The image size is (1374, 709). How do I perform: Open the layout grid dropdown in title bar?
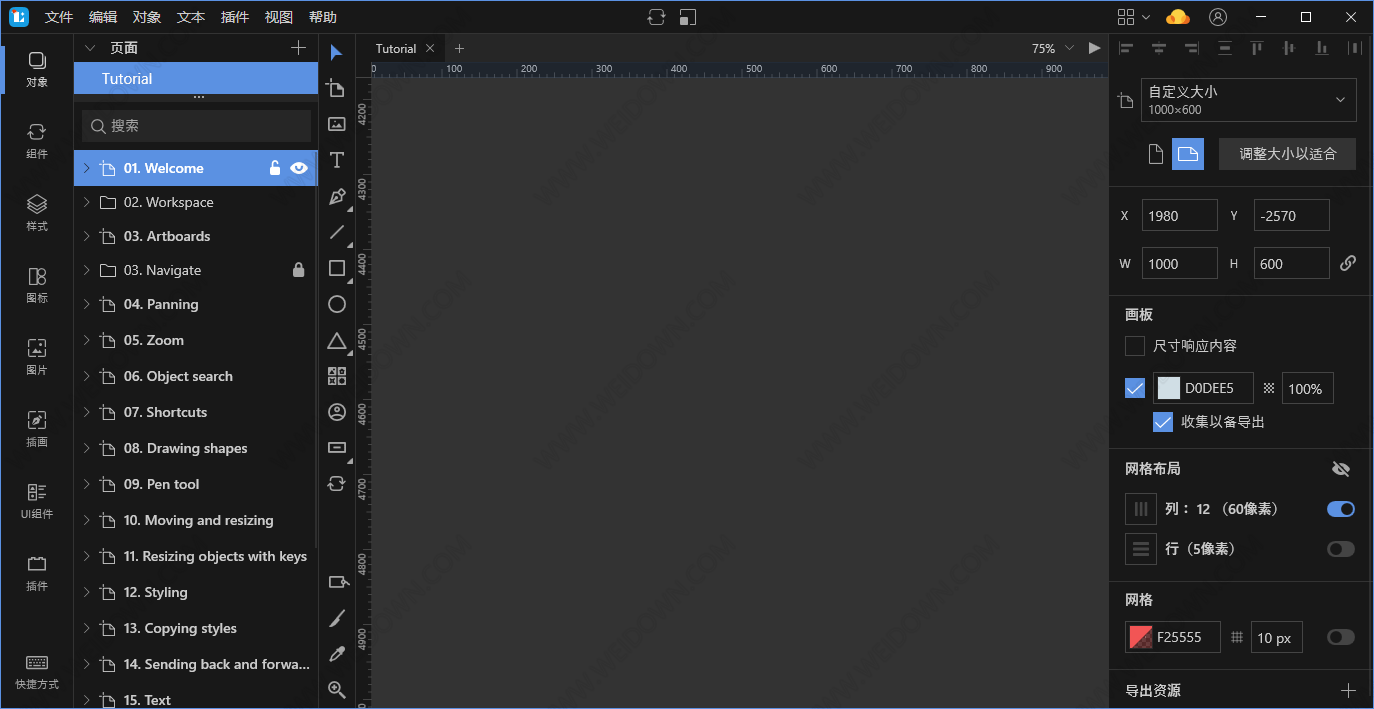pyautogui.click(x=1134, y=17)
